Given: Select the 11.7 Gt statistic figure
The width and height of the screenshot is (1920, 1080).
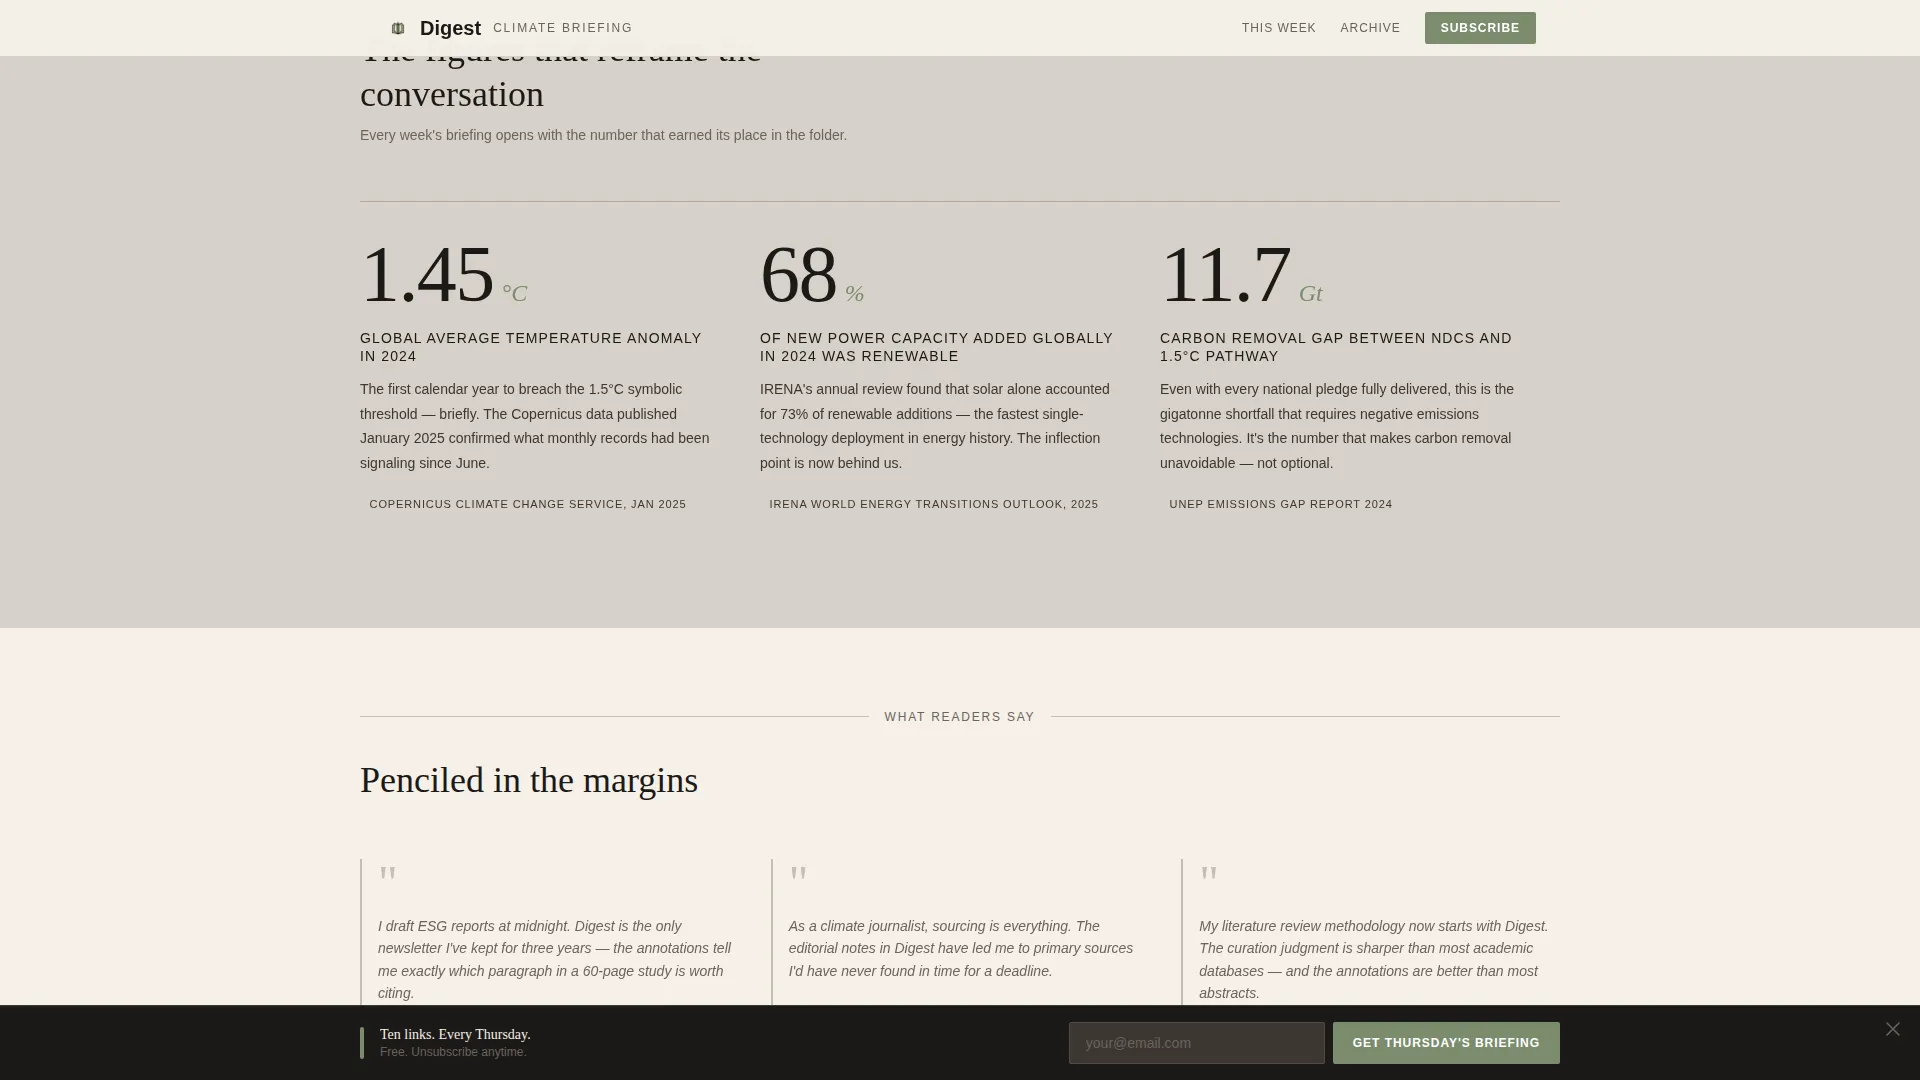Looking at the screenshot, I should pos(1241,274).
